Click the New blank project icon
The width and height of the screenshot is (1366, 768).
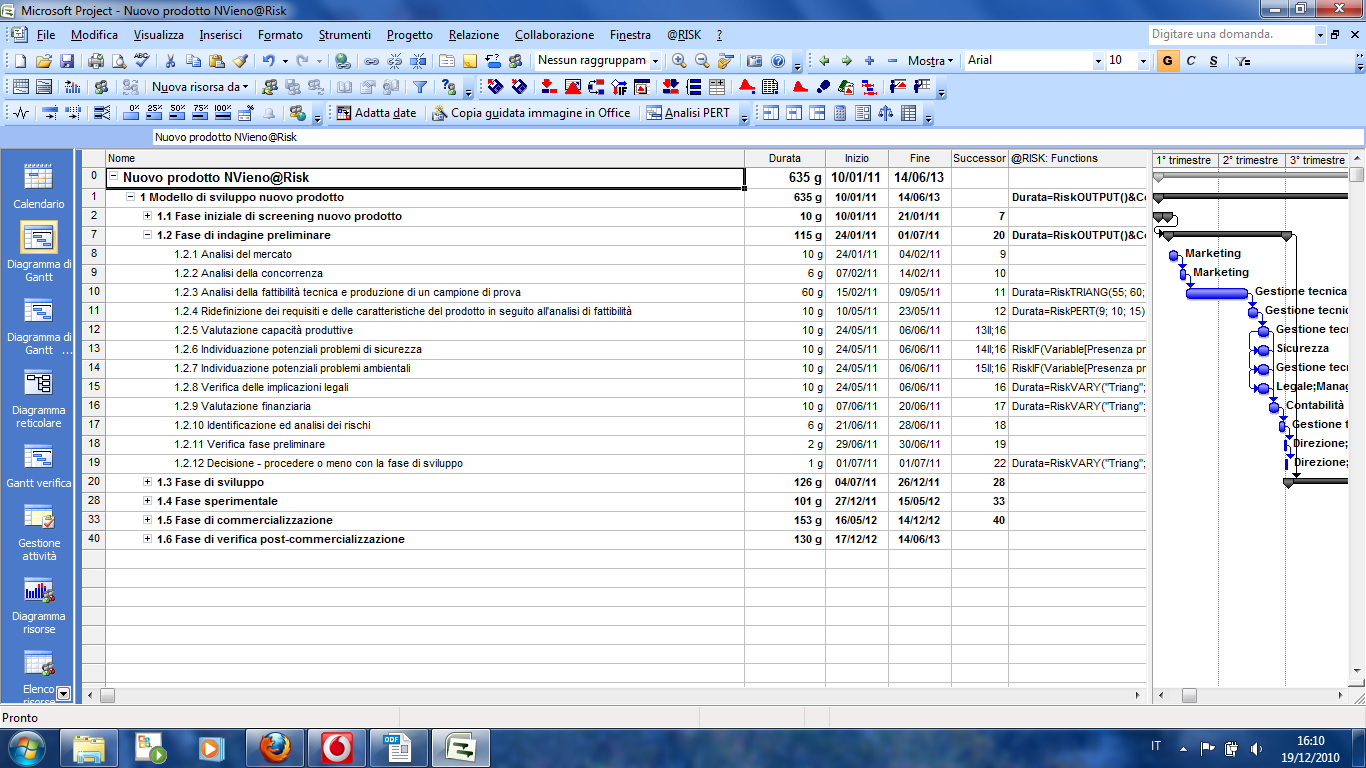tap(20, 61)
